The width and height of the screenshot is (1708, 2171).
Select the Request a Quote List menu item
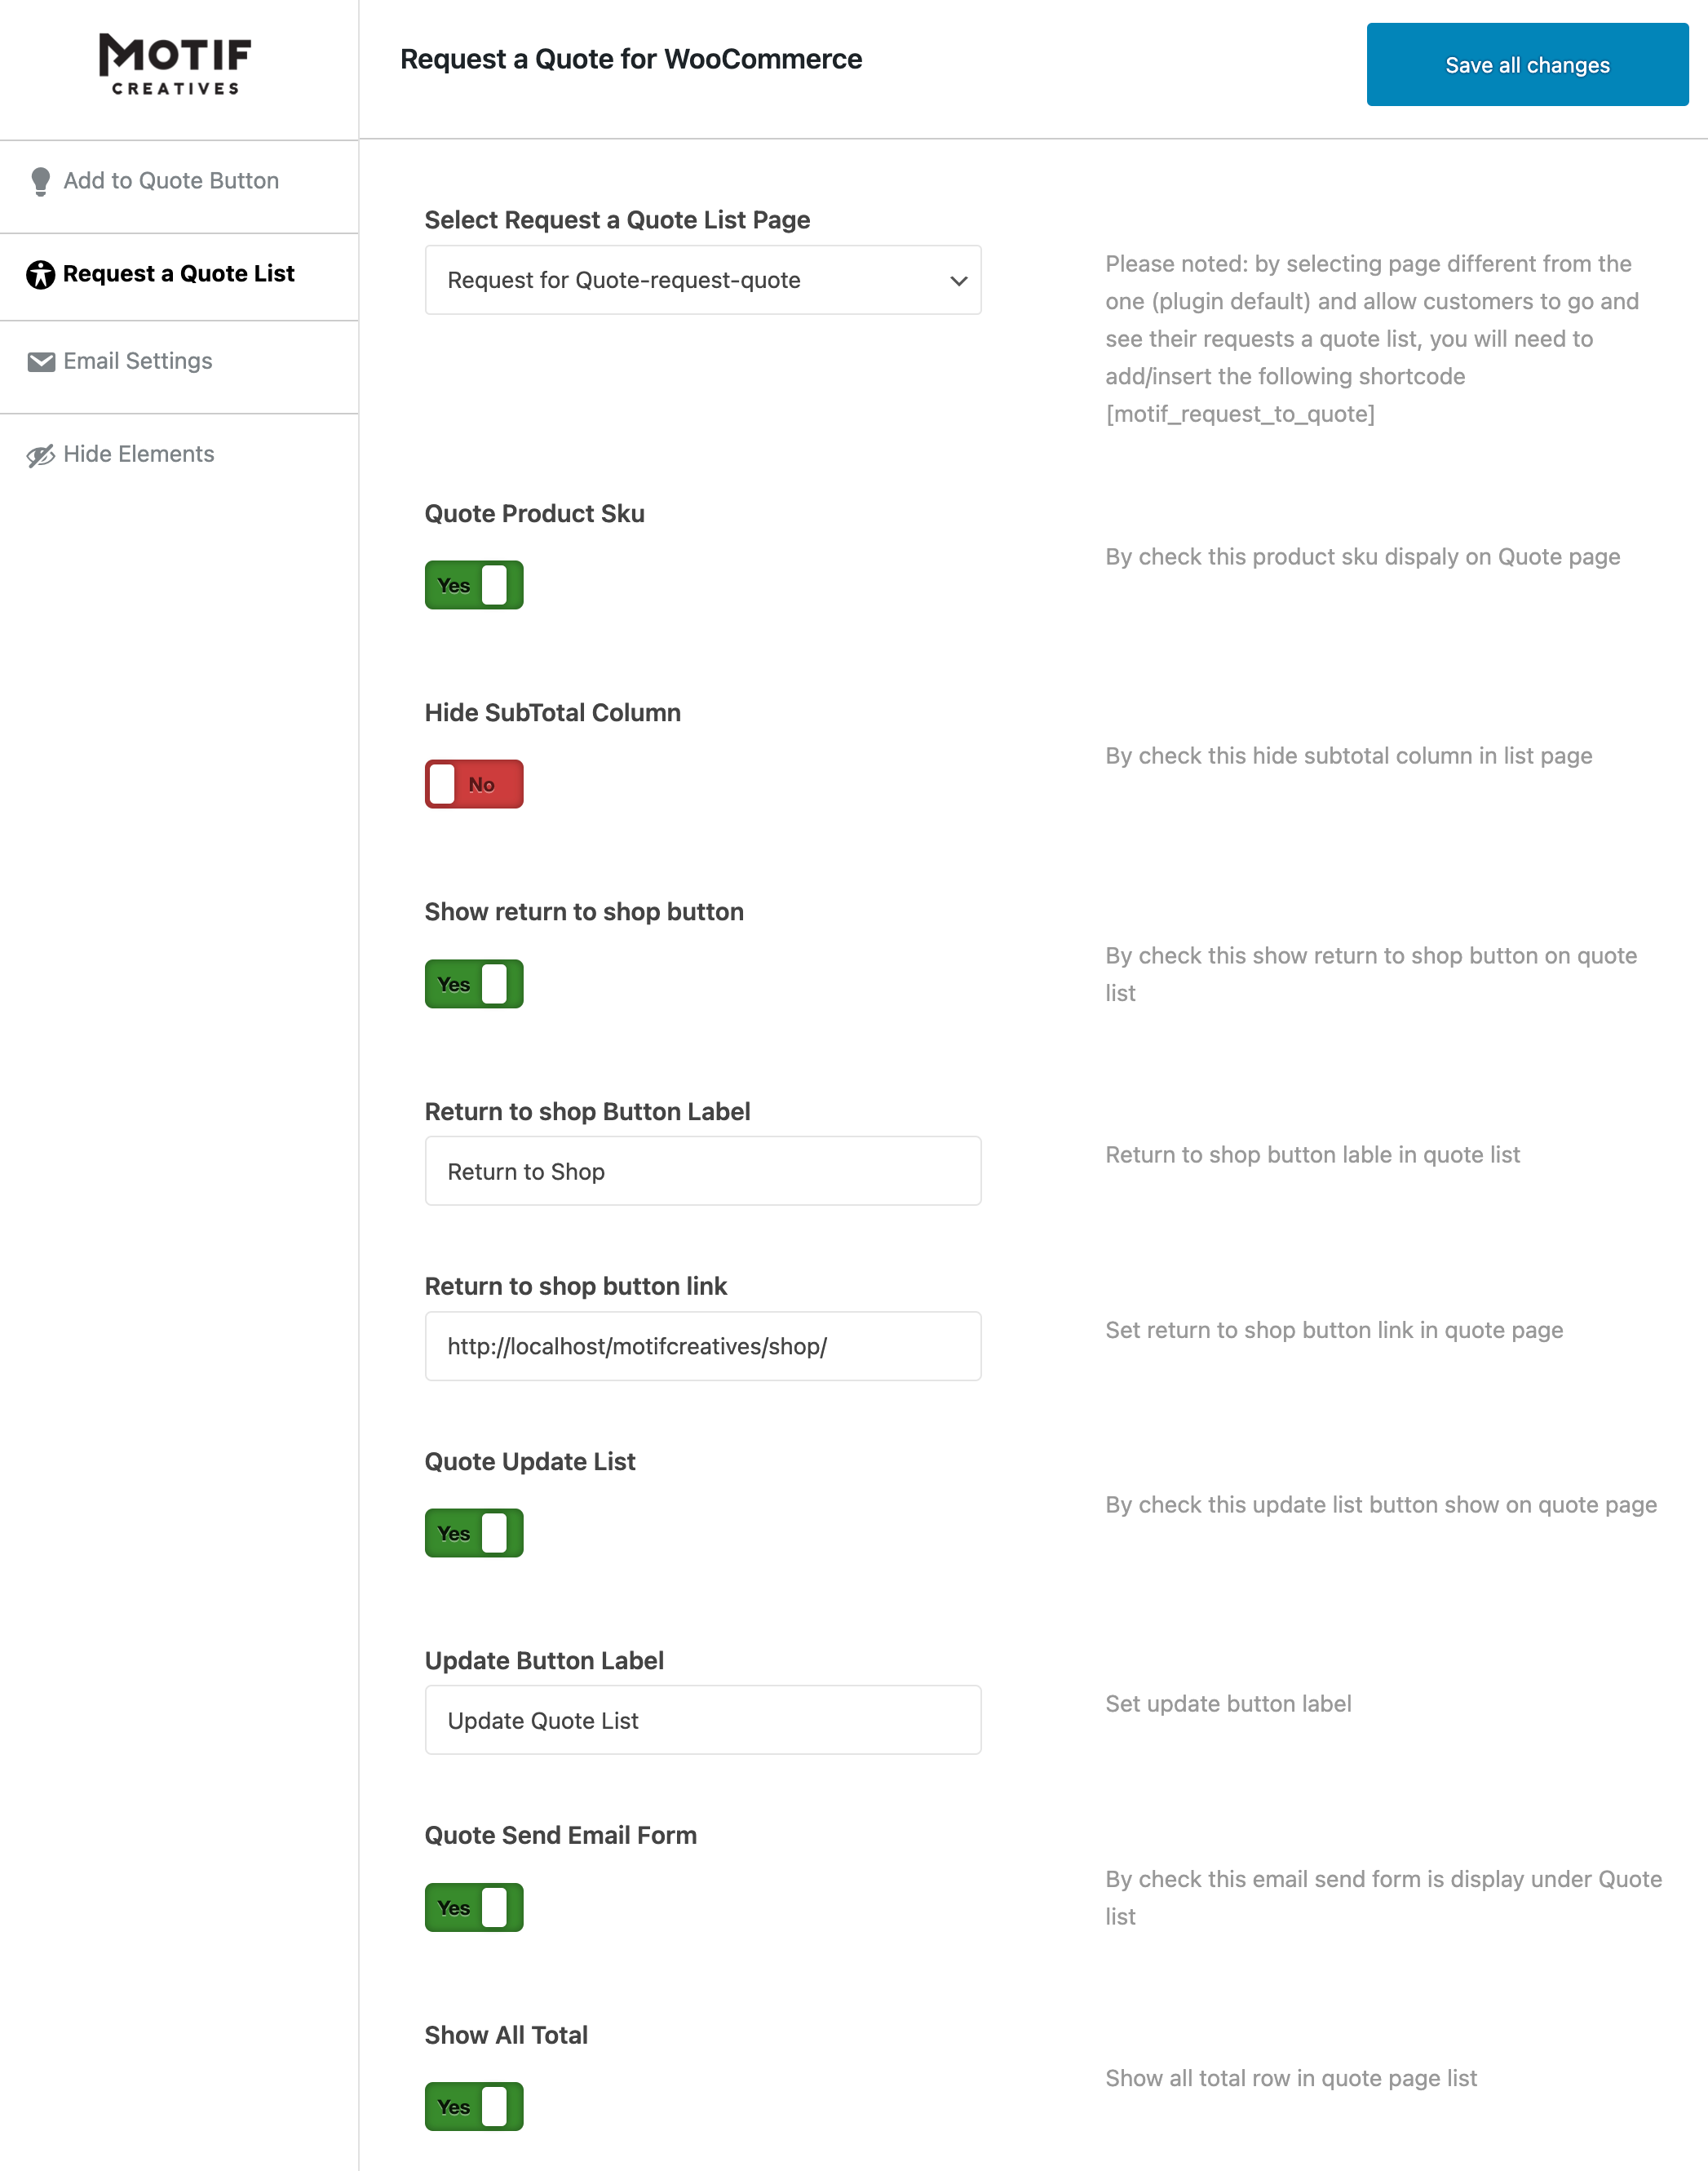click(x=178, y=273)
